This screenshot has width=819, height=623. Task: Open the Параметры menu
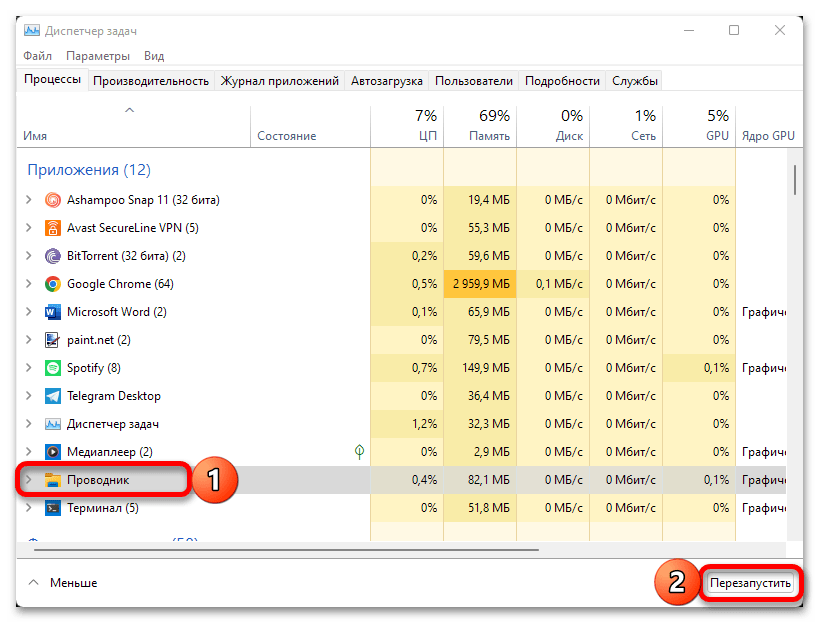point(98,56)
